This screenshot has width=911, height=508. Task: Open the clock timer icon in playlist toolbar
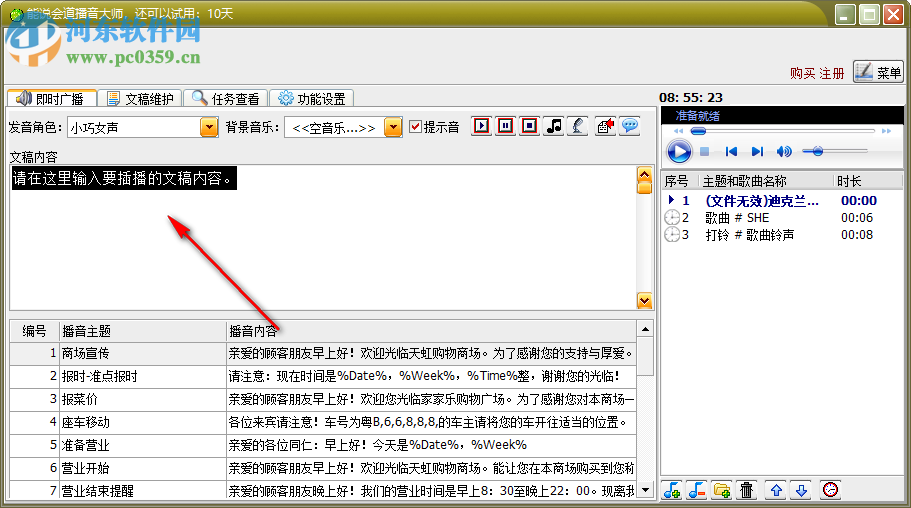[x=831, y=490]
